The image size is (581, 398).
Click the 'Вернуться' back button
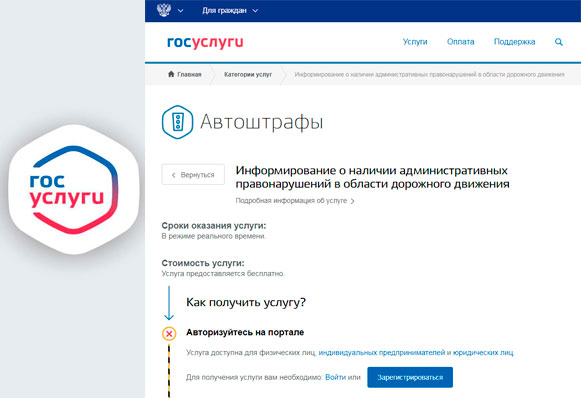pyautogui.click(x=193, y=175)
